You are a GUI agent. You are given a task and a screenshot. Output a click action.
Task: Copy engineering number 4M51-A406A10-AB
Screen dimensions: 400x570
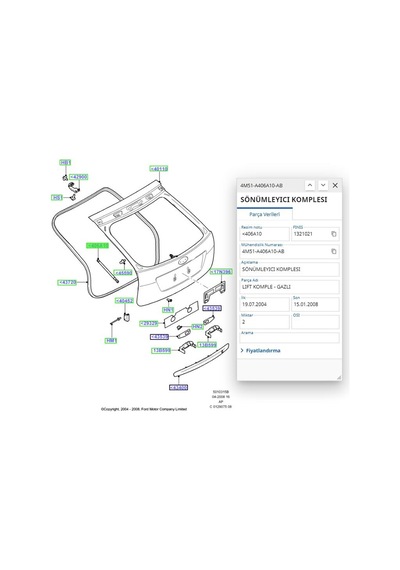334,251
